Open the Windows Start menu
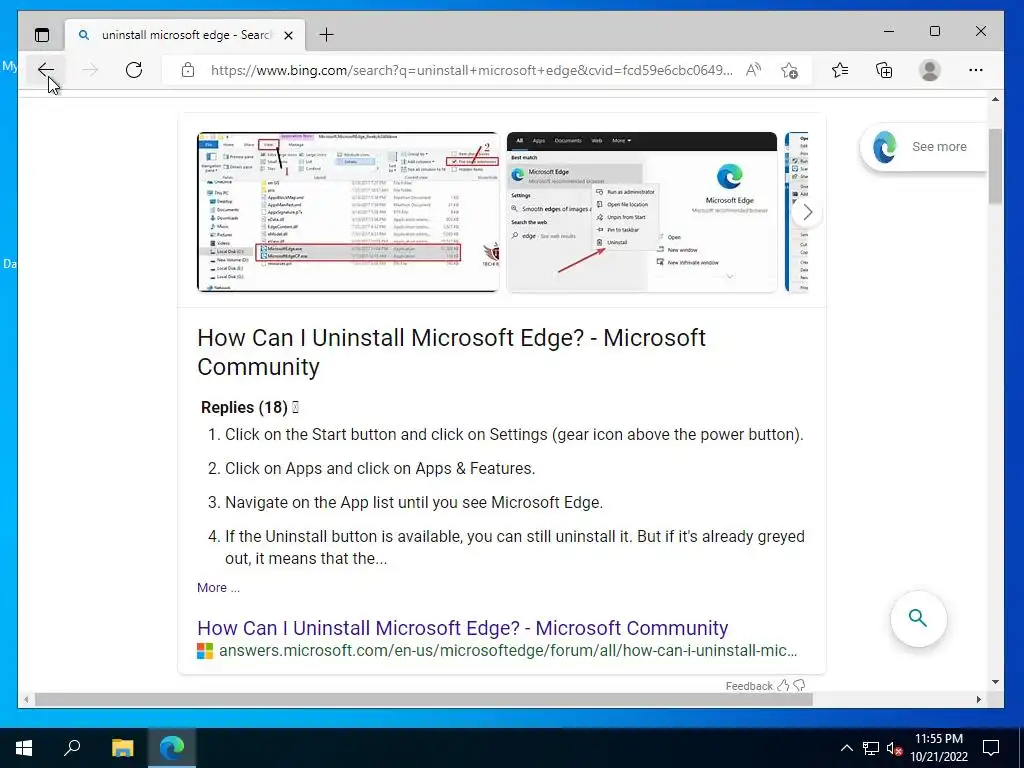 pyautogui.click(x=24, y=748)
